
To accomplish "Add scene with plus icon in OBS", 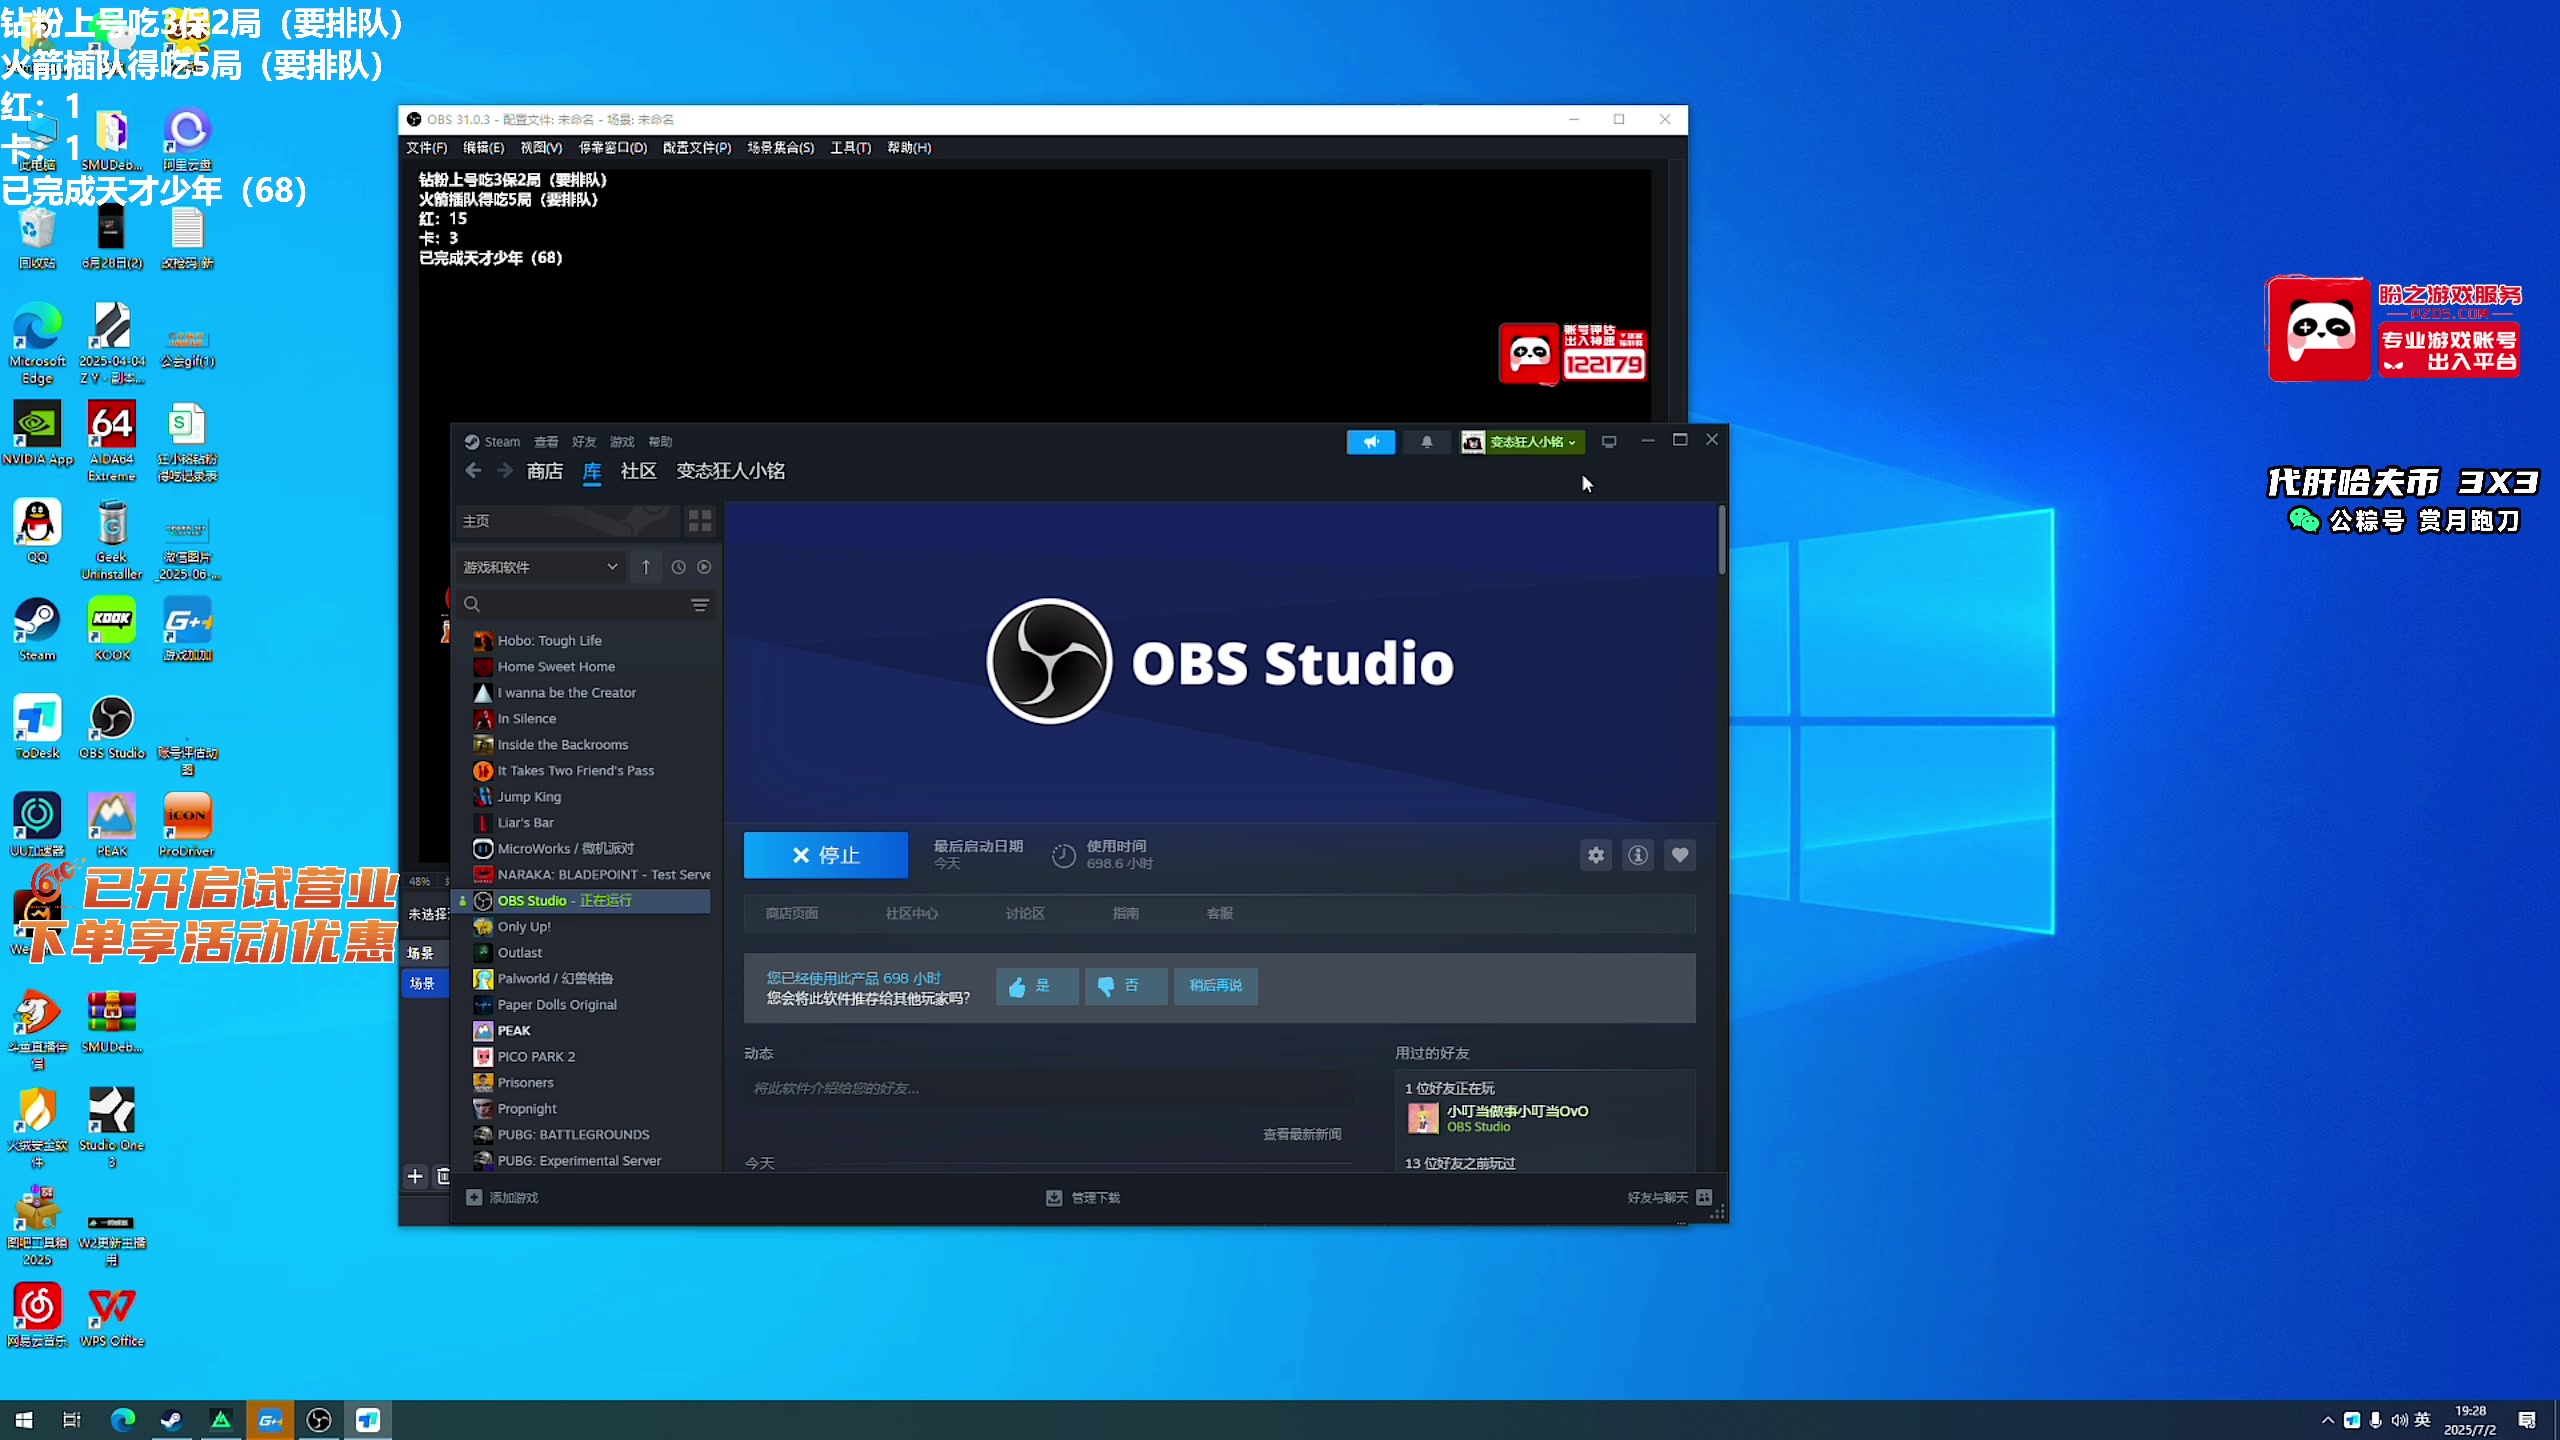I will point(415,1177).
